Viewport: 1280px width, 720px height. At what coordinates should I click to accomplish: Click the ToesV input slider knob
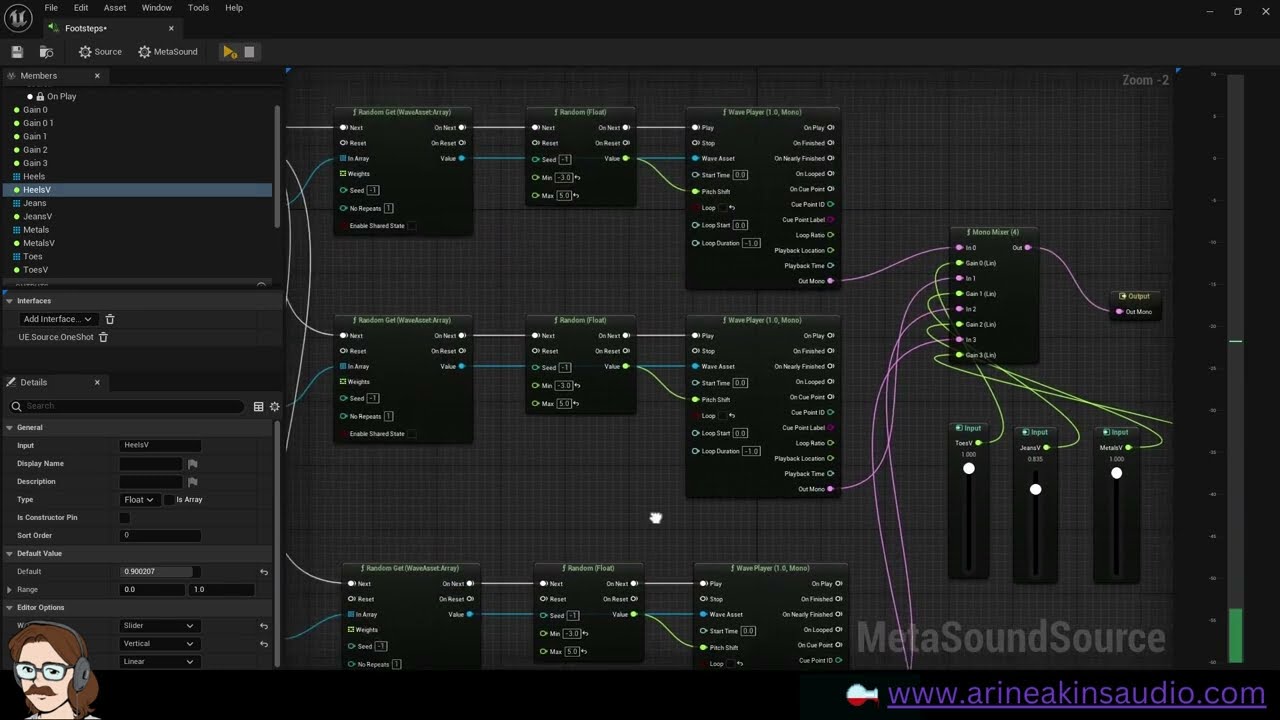click(968, 469)
